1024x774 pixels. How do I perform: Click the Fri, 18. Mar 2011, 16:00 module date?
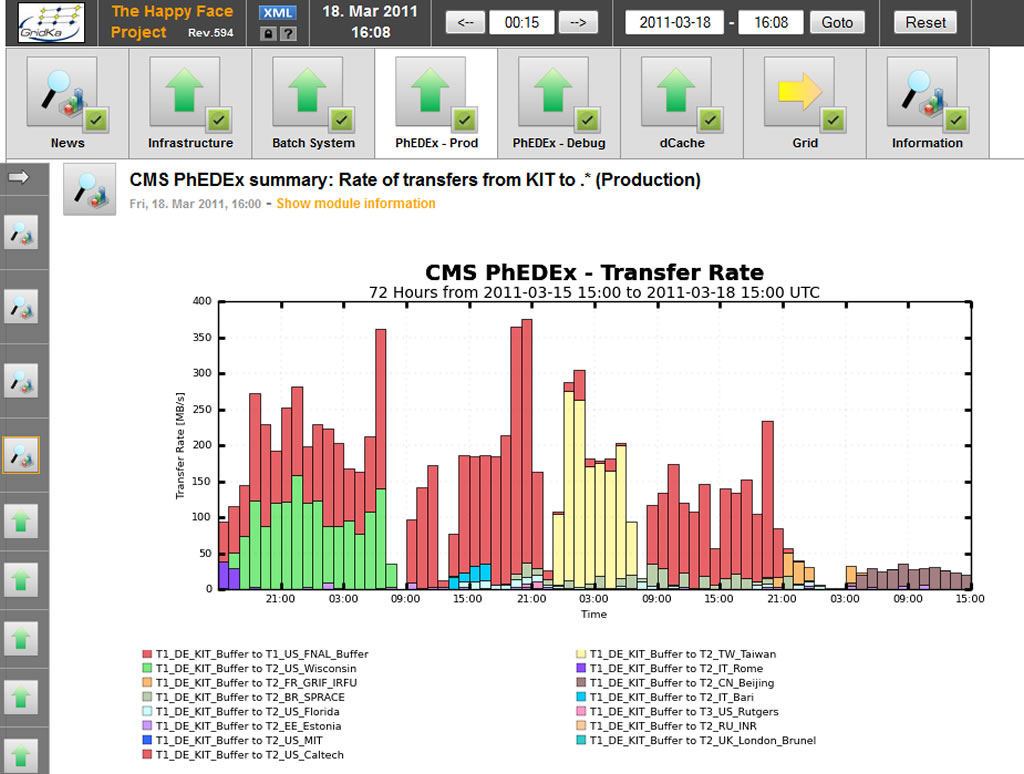tap(195, 204)
